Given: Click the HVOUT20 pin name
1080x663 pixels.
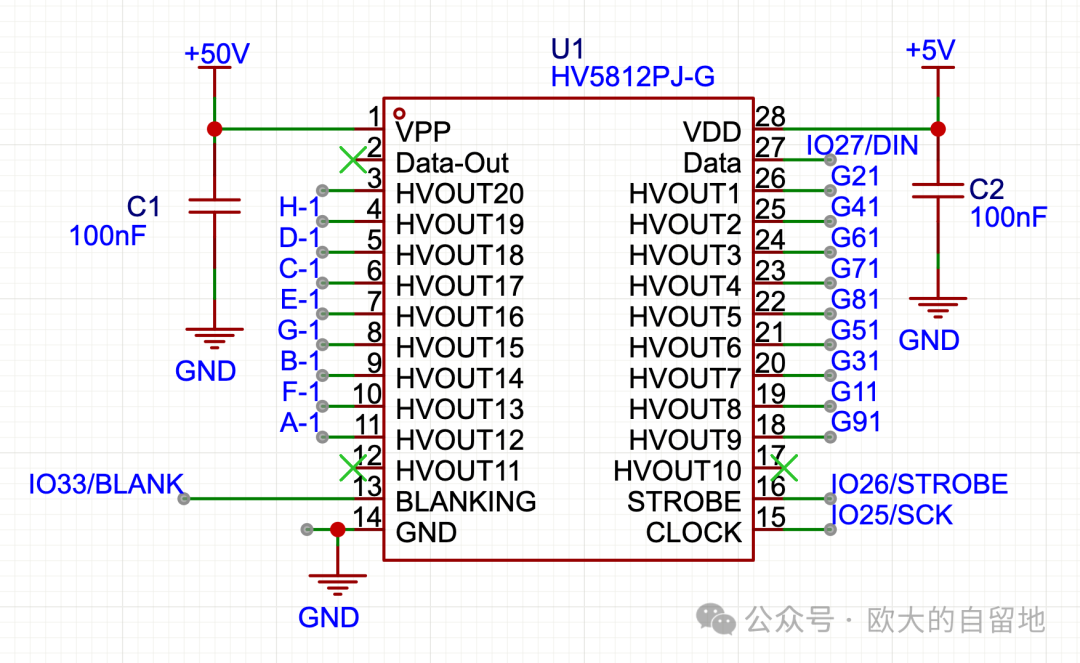Looking at the screenshot, I should pos(460,193).
